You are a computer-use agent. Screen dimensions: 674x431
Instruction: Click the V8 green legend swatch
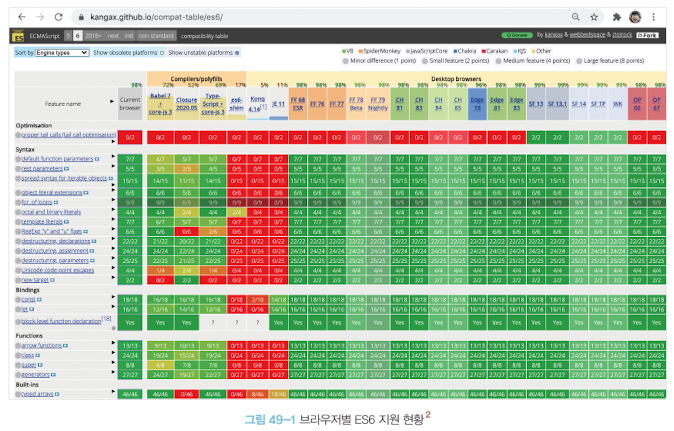344,51
